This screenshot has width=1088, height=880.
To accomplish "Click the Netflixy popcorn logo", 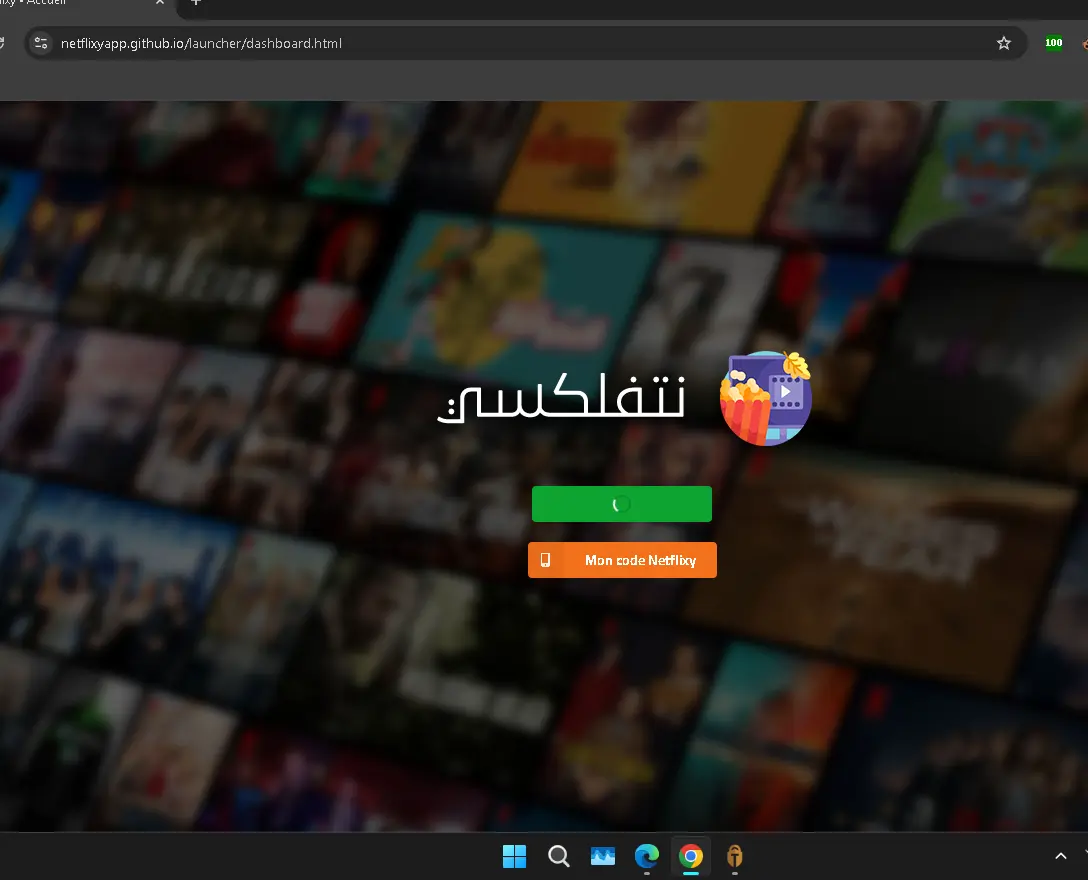I will 765,398.
